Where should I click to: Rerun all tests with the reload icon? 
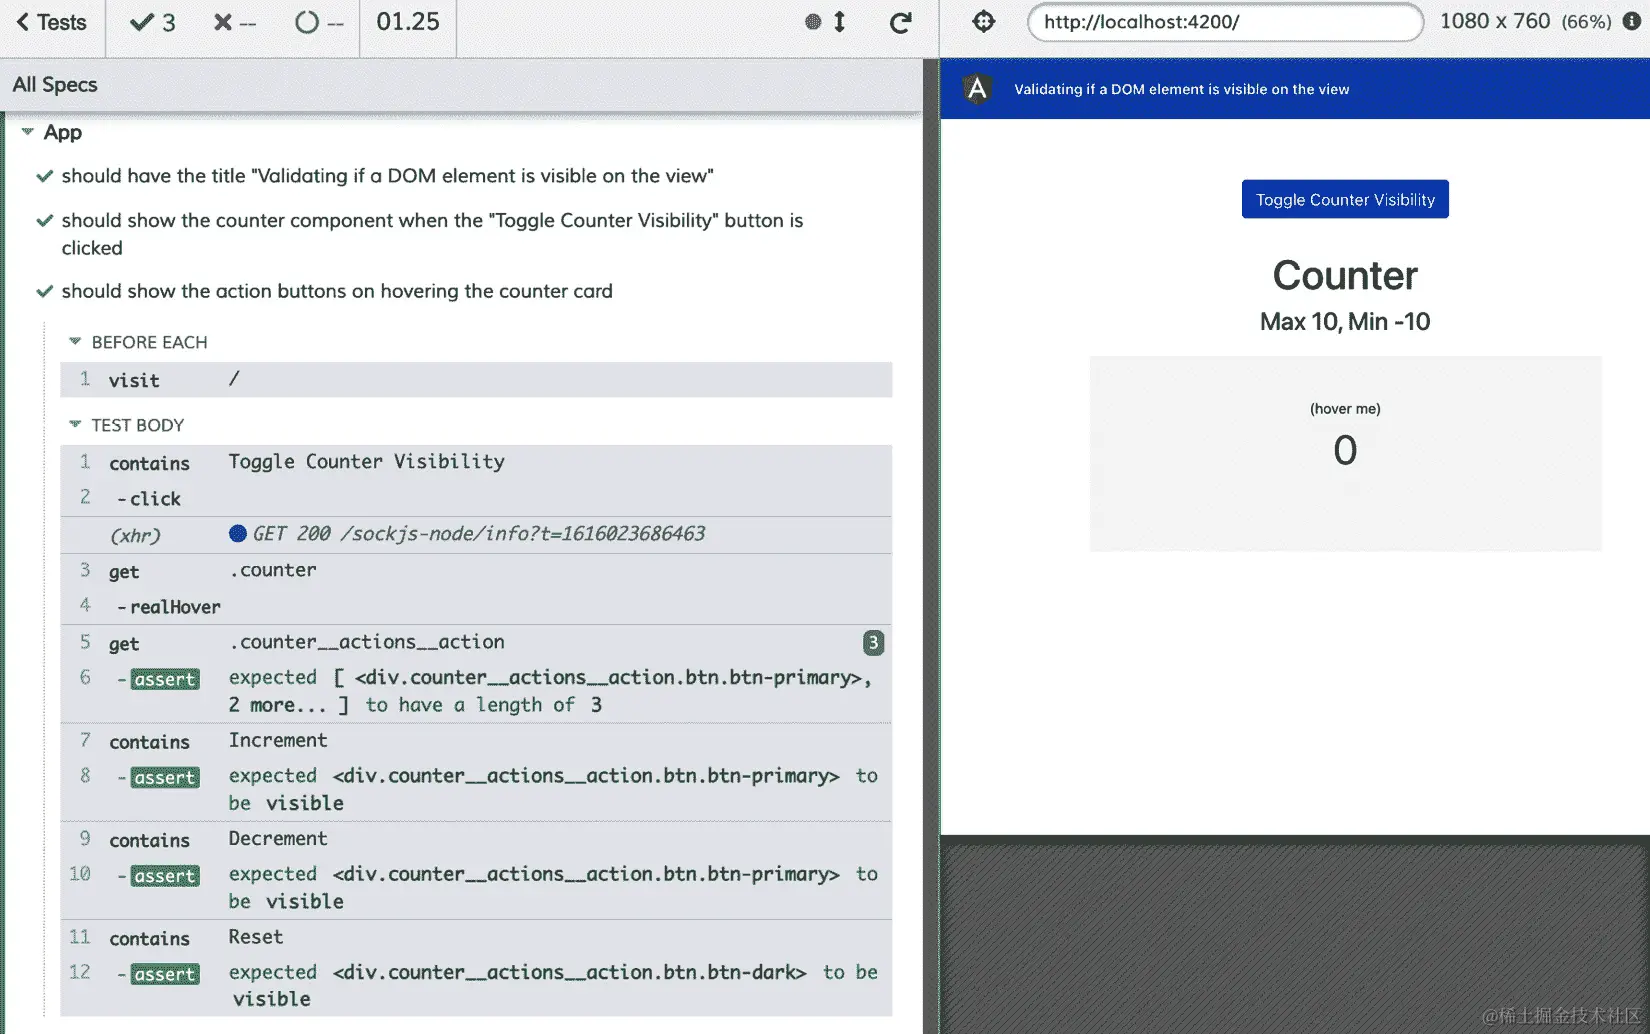[900, 23]
